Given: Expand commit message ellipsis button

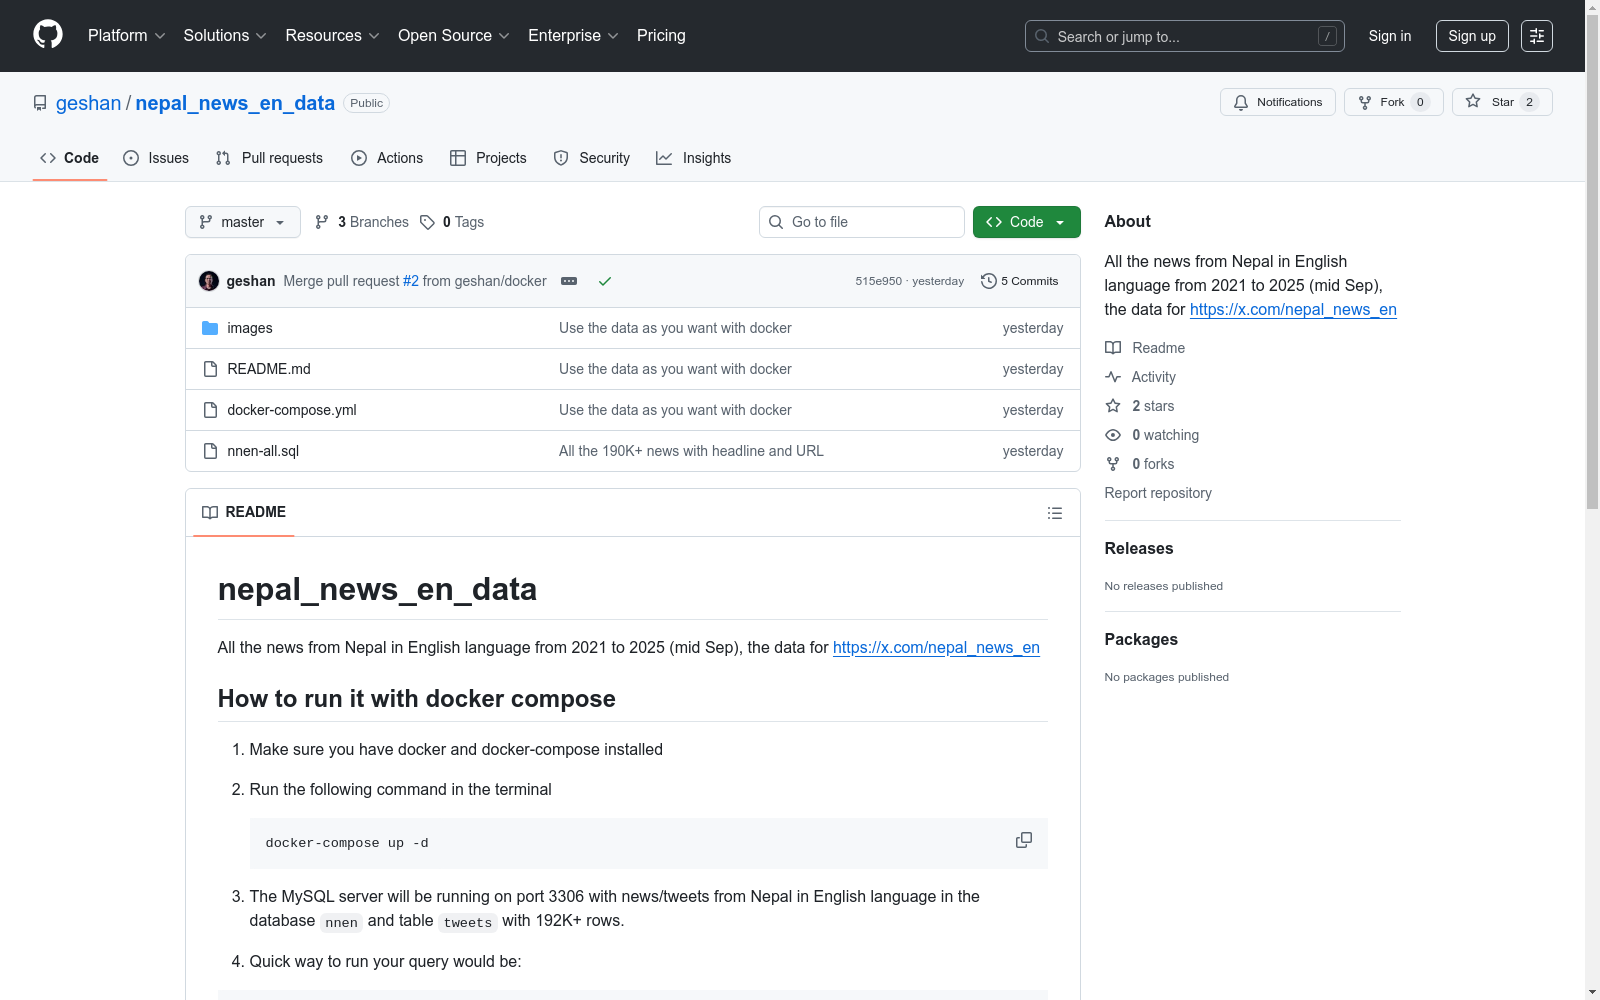Looking at the screenshot, I should coord(569,281).
